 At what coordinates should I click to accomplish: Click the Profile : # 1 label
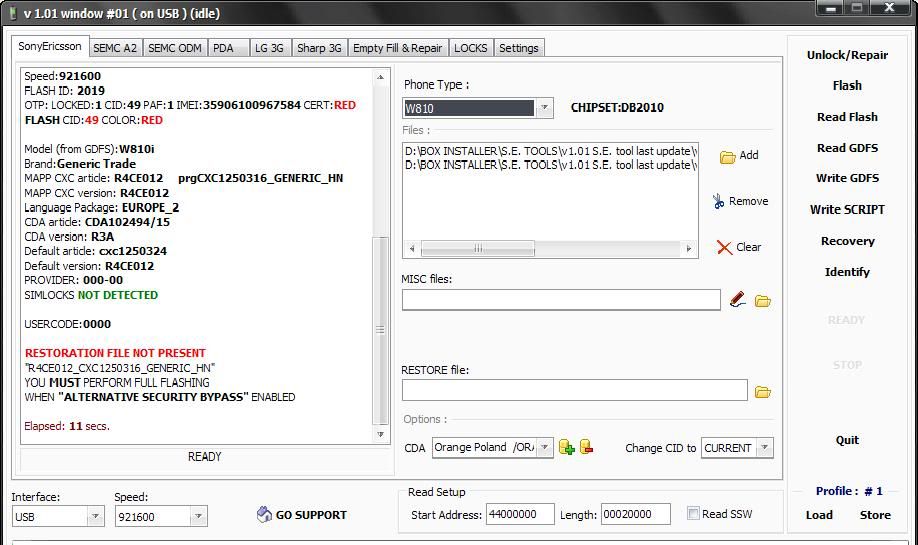coord(849,491)
